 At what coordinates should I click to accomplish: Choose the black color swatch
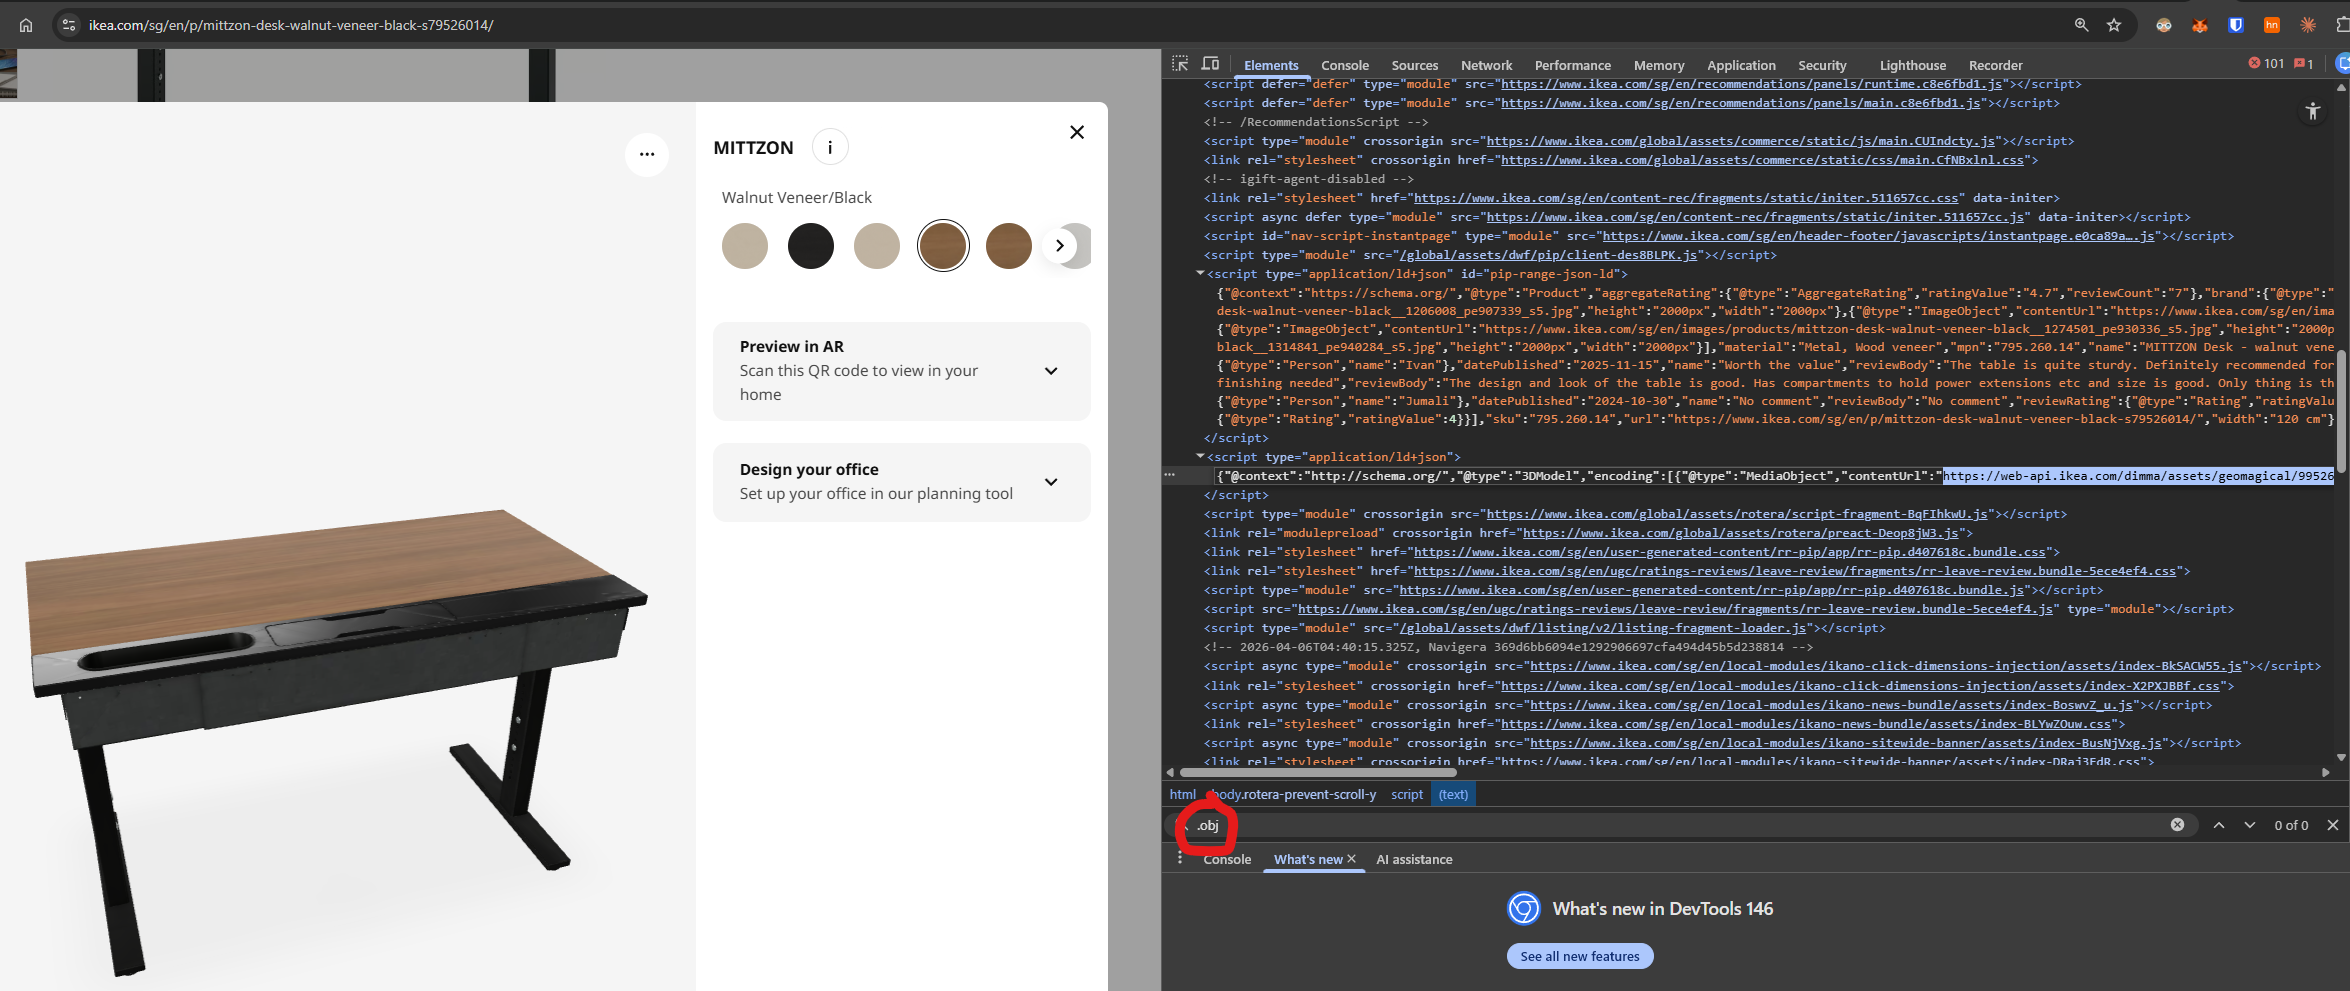[x=811, y=246]
